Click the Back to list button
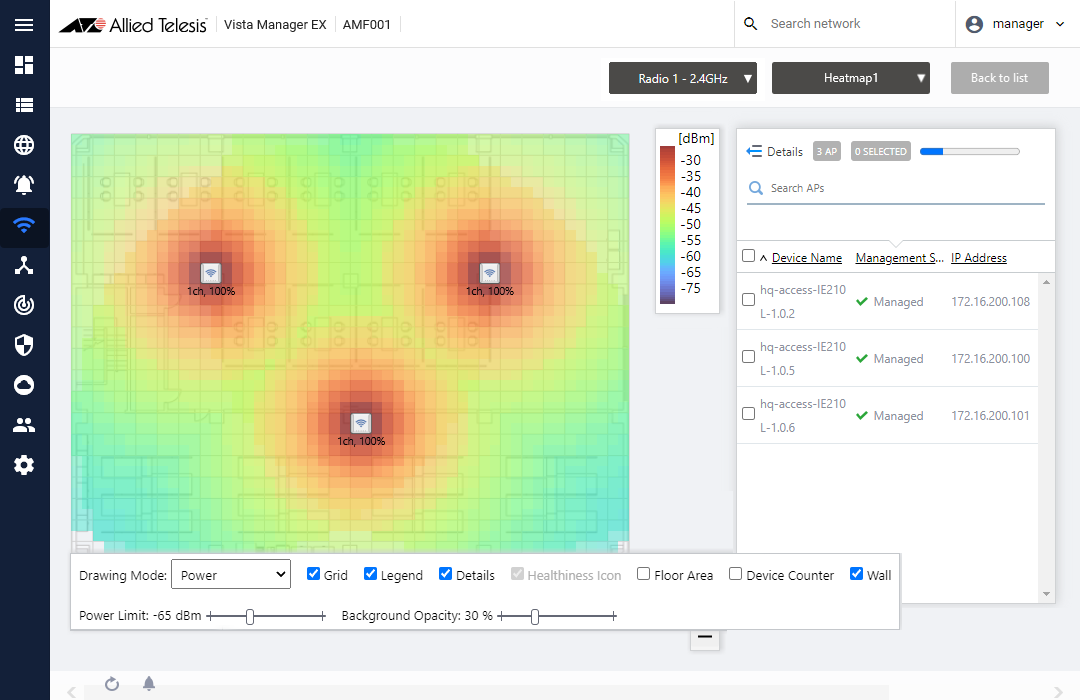The width and height of the screenshot is (1080, 700). pos(999,78)
